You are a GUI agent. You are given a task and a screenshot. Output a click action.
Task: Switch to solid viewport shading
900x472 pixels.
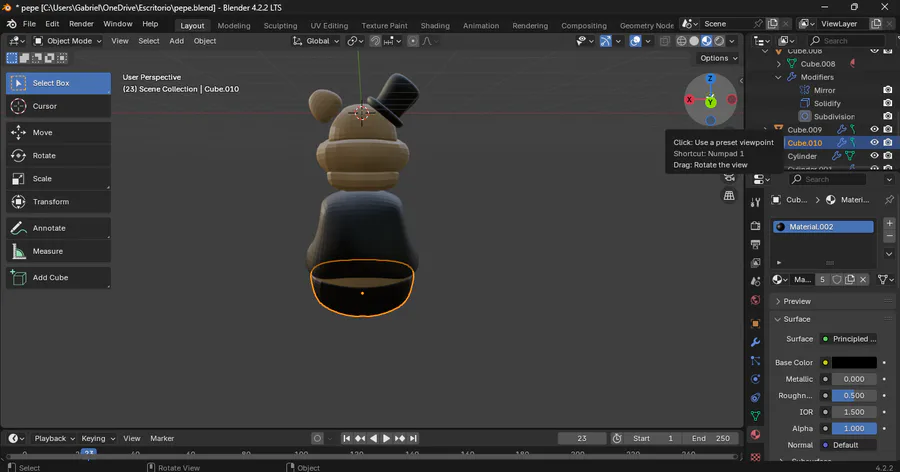coord(694,41)
